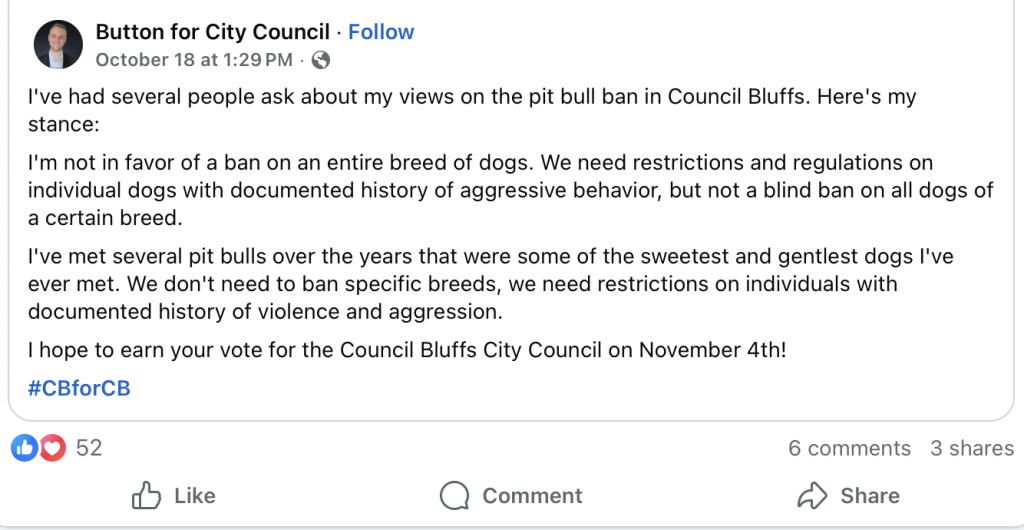View the 52 reactions count

pos(89,448)
